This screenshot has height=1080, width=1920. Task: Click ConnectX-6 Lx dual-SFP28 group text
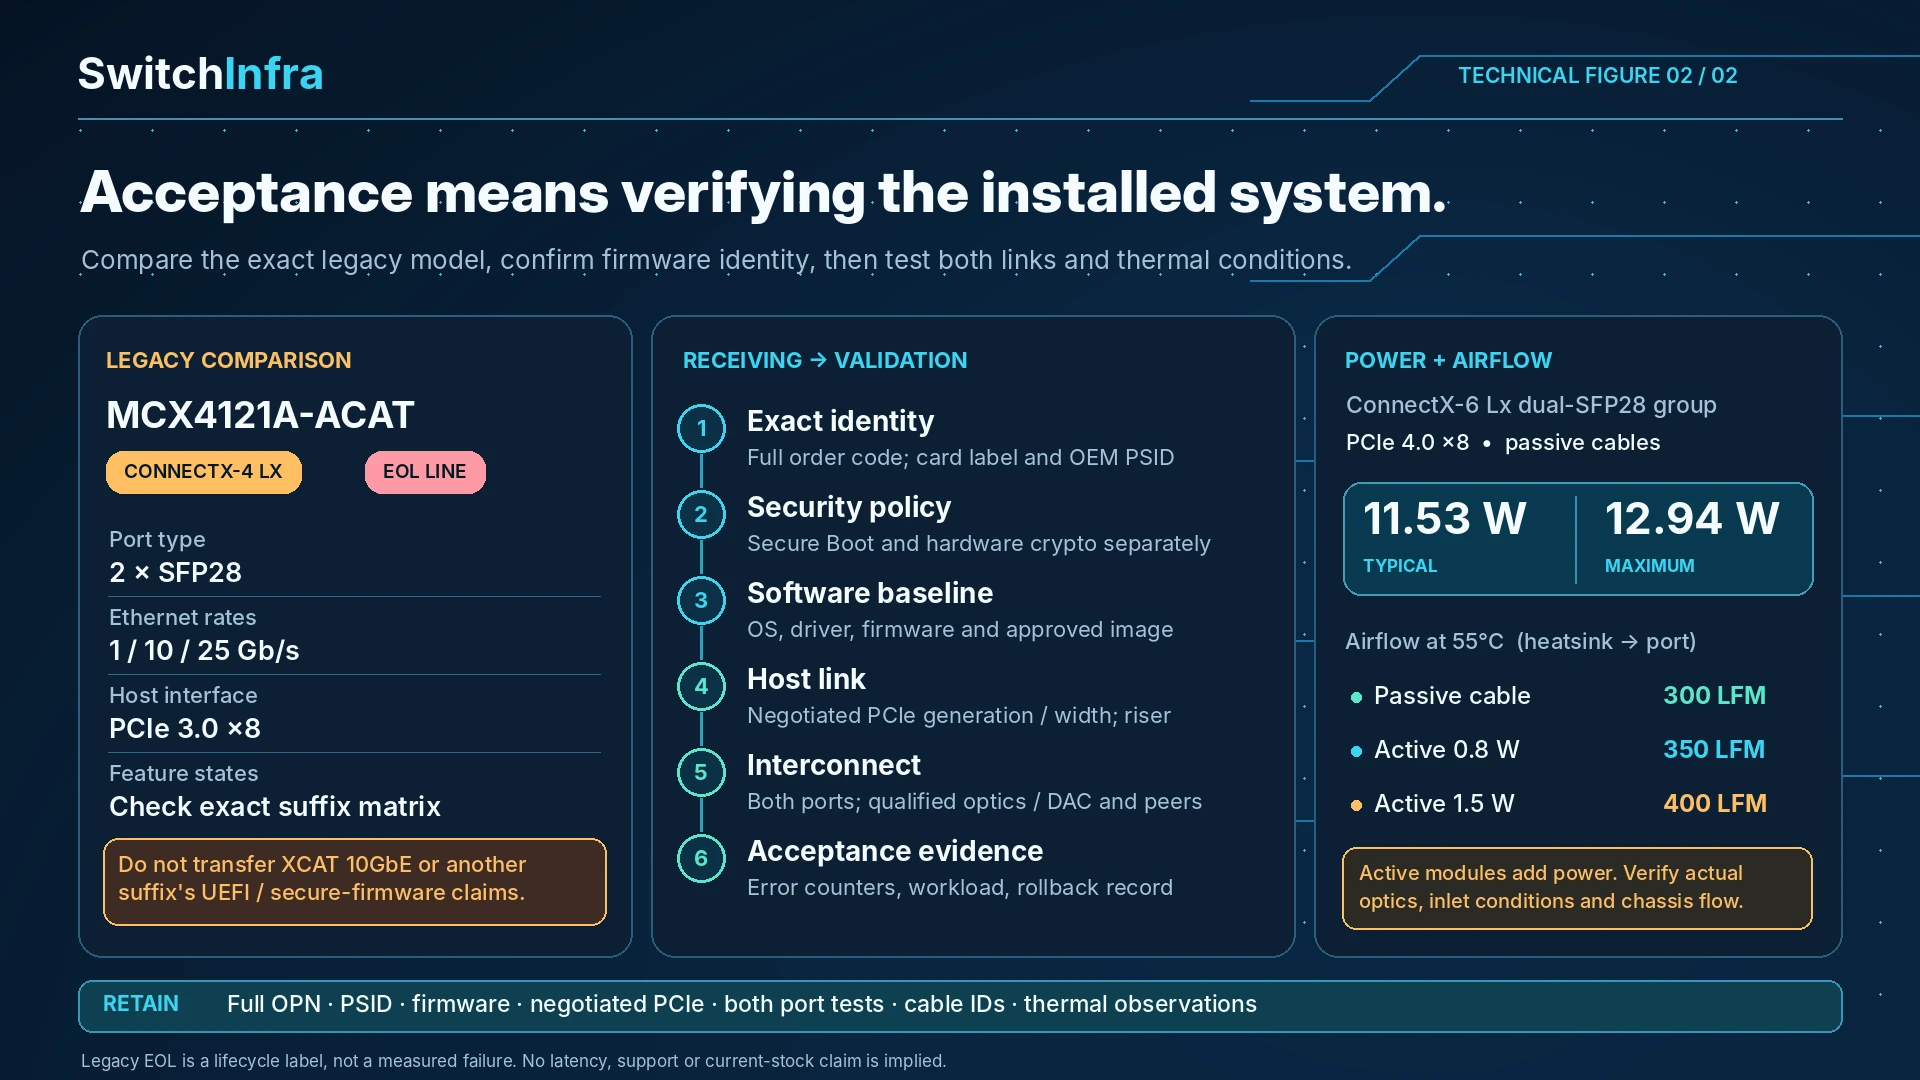click(x=1531, y=405)
